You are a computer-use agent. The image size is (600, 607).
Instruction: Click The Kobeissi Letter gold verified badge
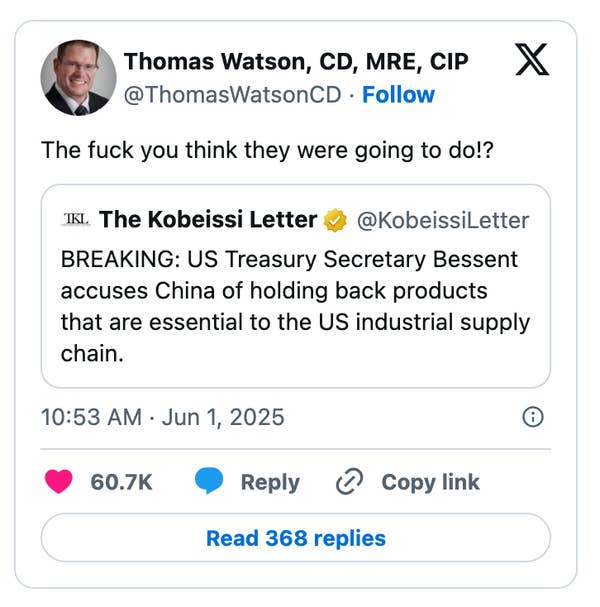pos(335,220)
